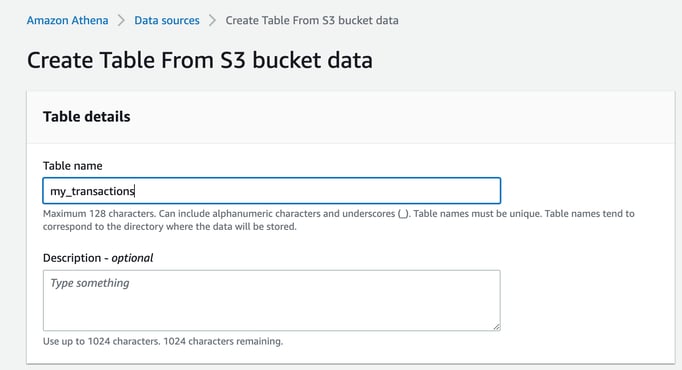Click 'Create Table From S3 bucket data' breadcrumb text
The height and width of the screenshot is (370, 682).
312,20
